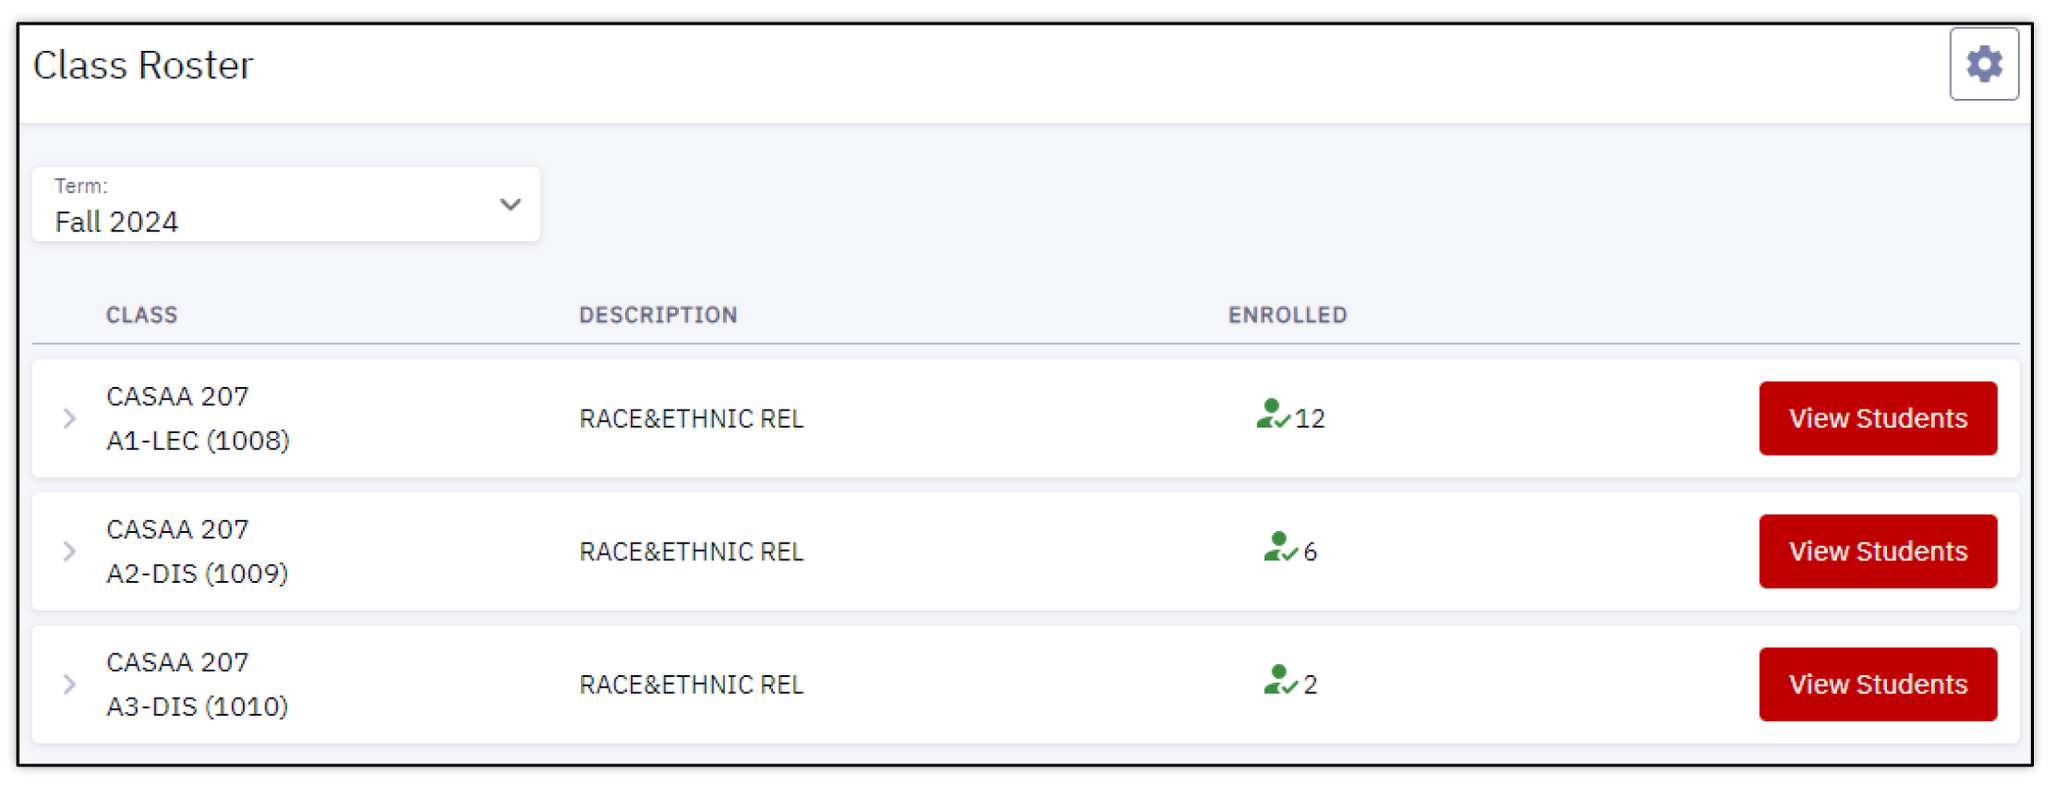Open the Class Roster settings gear
2048x791 pixels.
click(1983, 64)
